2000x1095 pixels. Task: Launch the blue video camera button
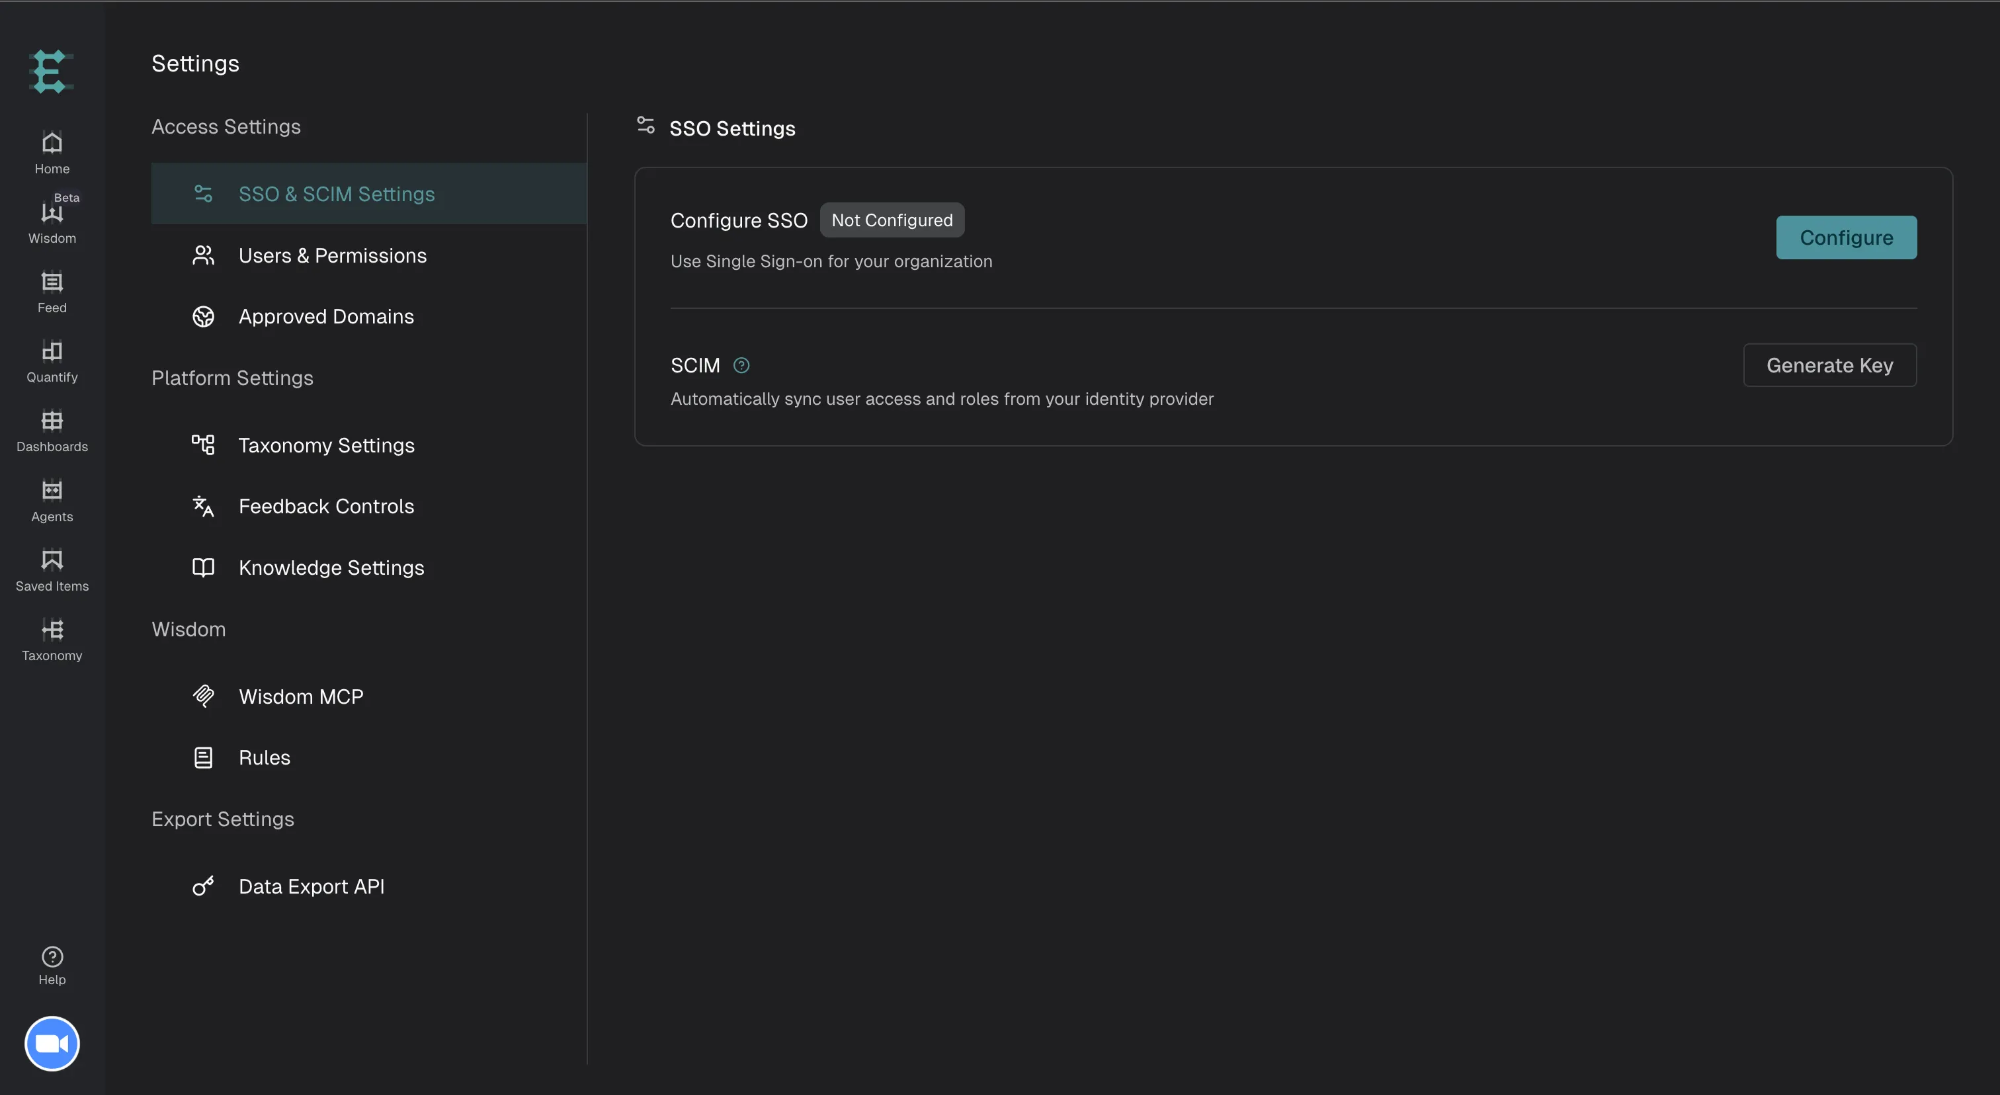point(52,1044)
